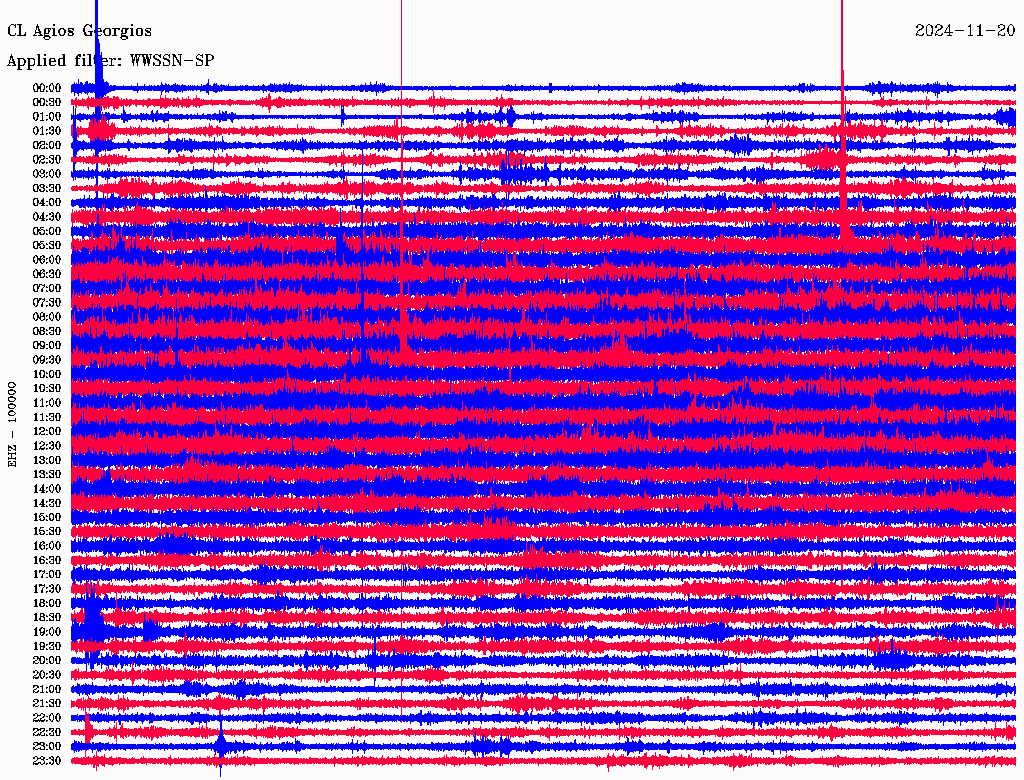Select the 12:30 time row label
The width and height of the screenshot is (1024, 780).
tap(47, 446)
